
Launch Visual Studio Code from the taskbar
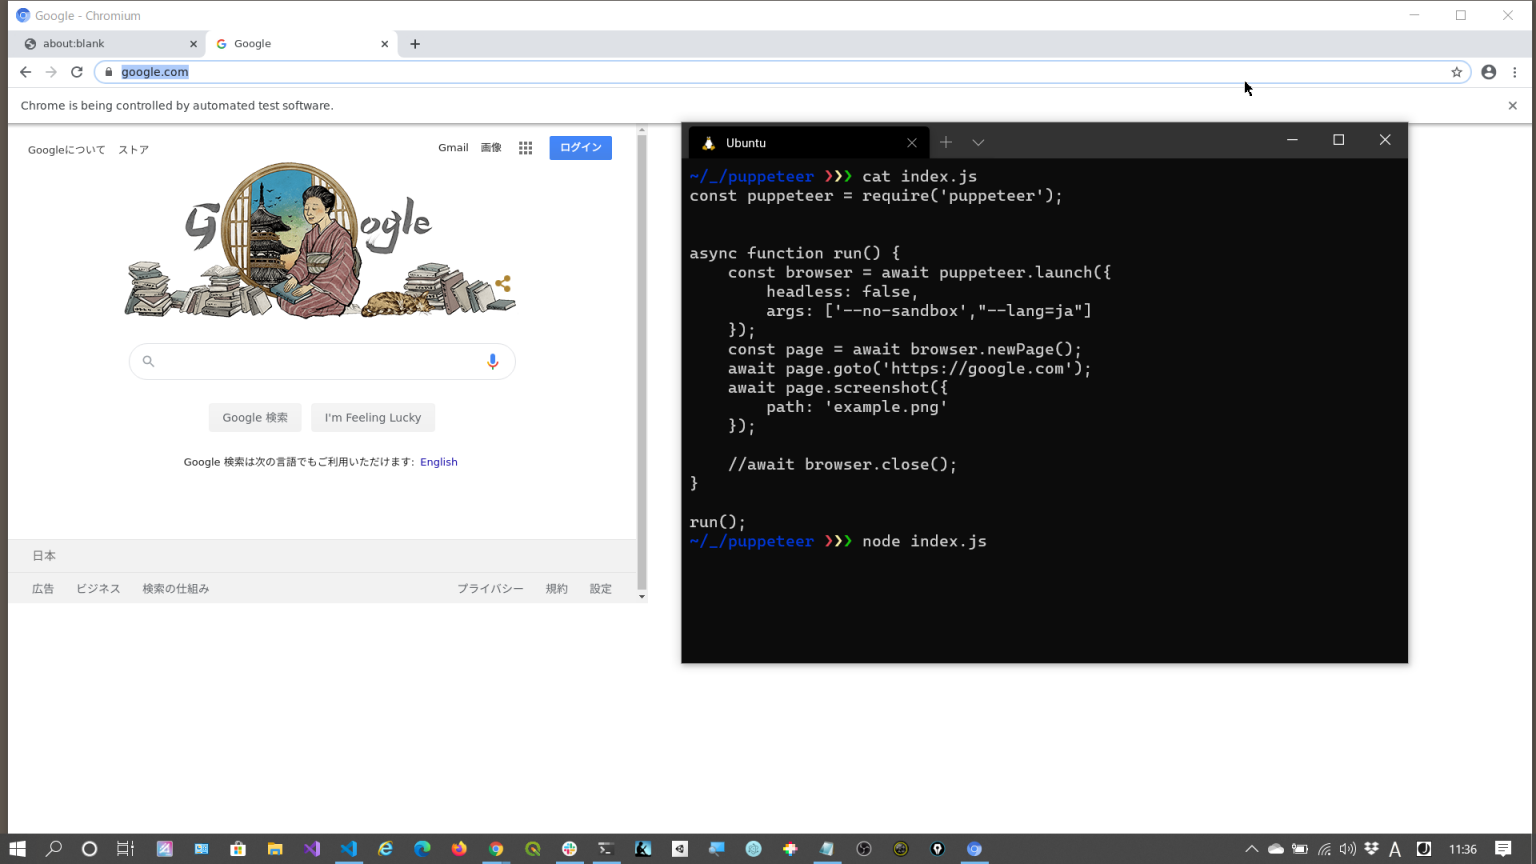348,849
